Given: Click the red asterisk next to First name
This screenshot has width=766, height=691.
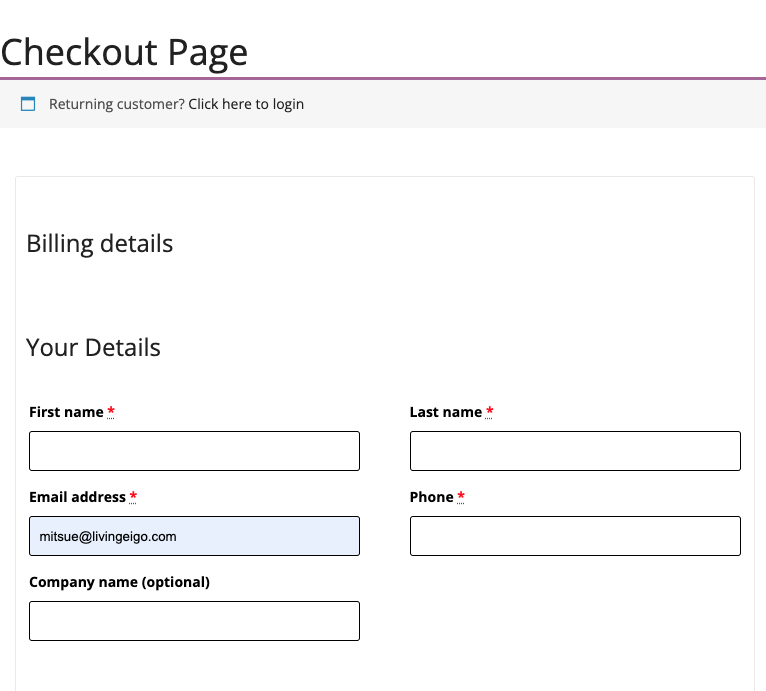Looking at the screenshot, I should pyautogui.click(x=111, y=411).
